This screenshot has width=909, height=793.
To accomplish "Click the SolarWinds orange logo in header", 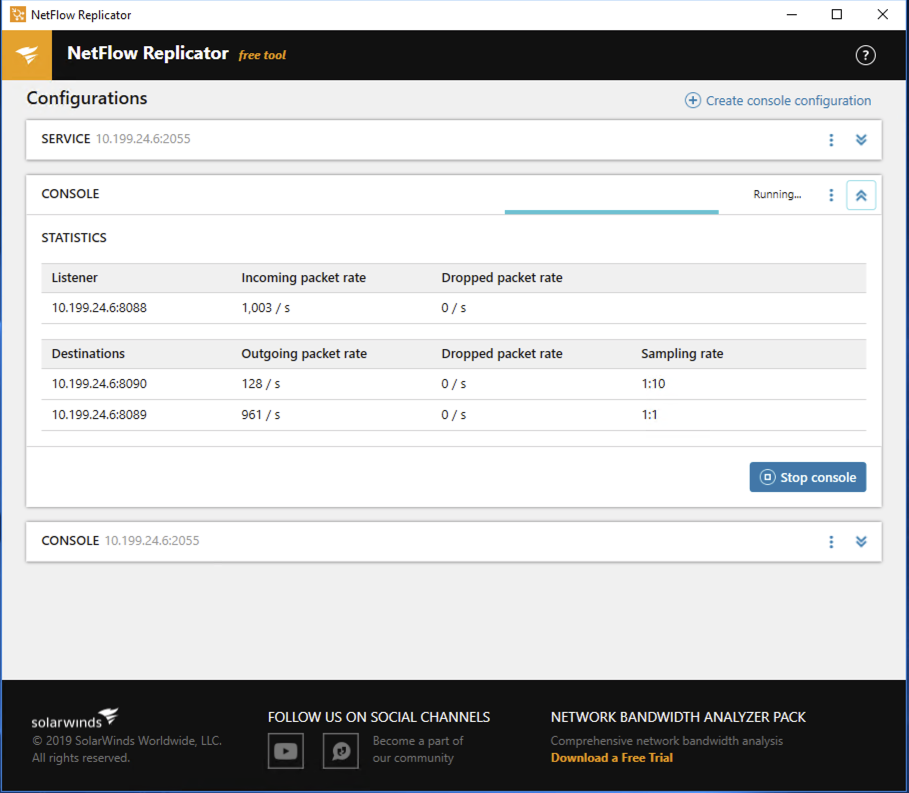I will [x=27, y=55].
